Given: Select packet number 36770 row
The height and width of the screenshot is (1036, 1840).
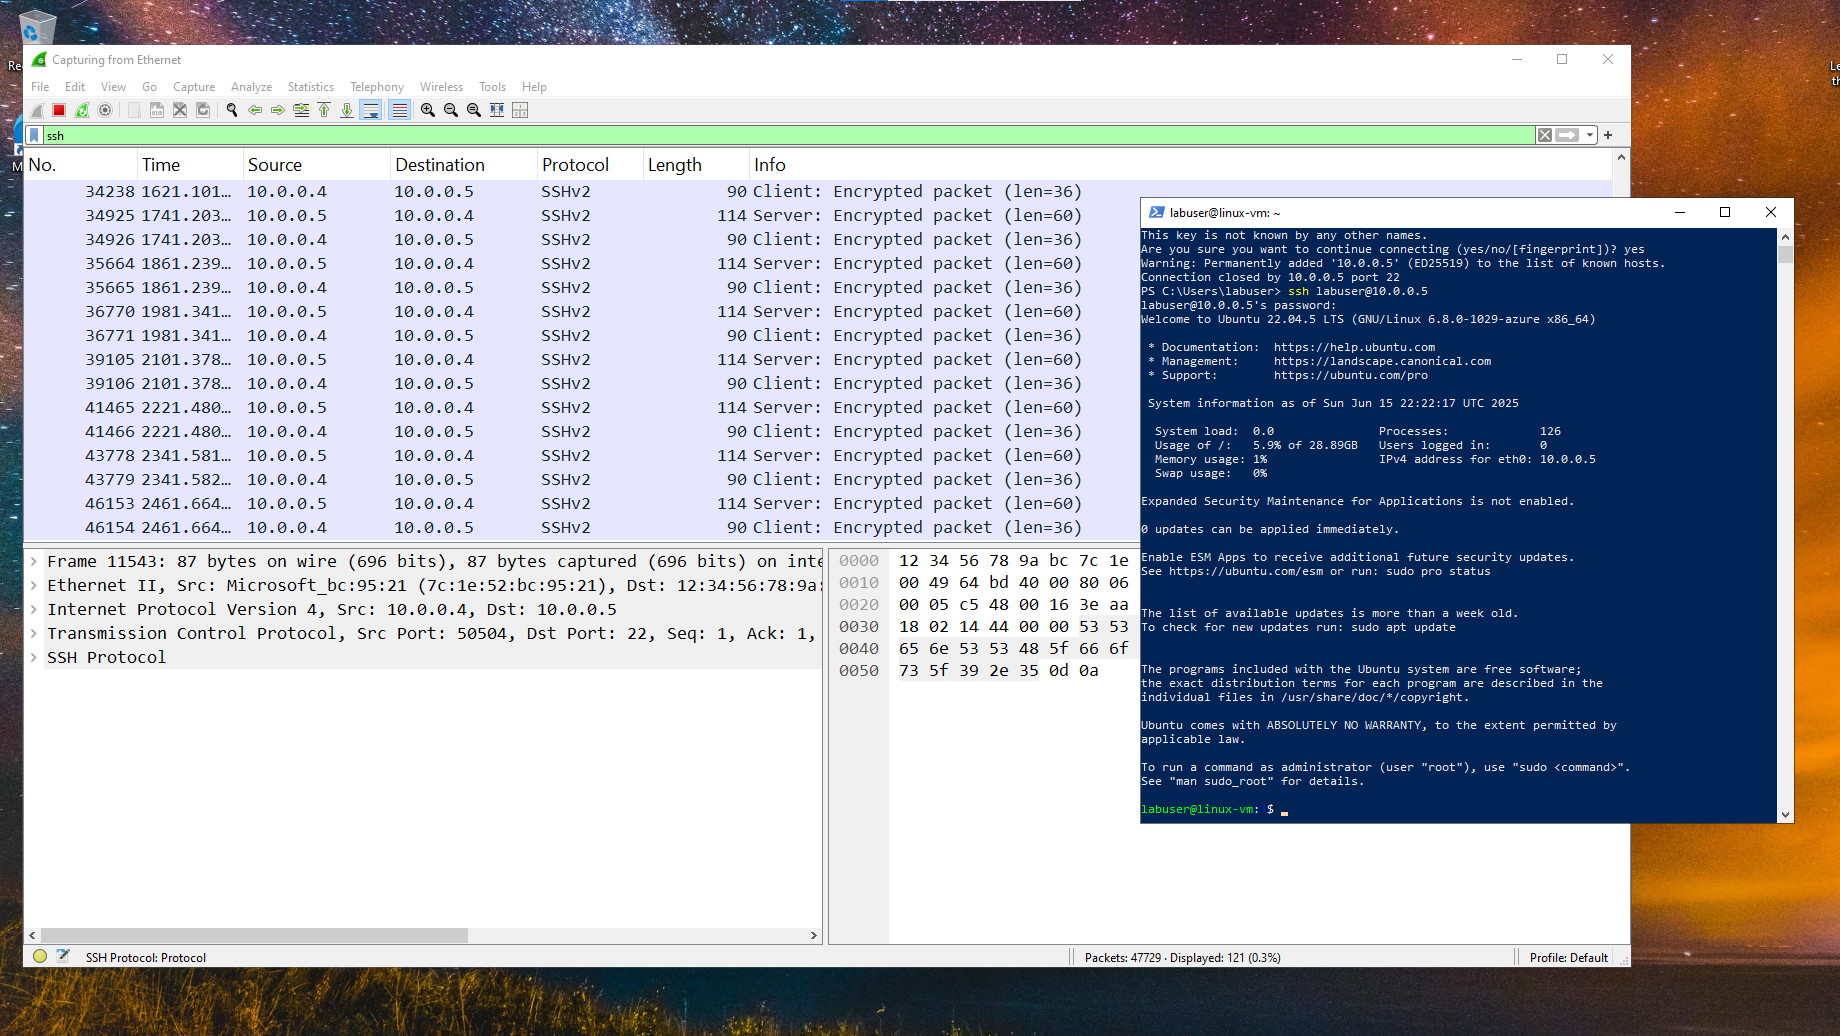Looking at the screenshot, I should coord(582,312).
